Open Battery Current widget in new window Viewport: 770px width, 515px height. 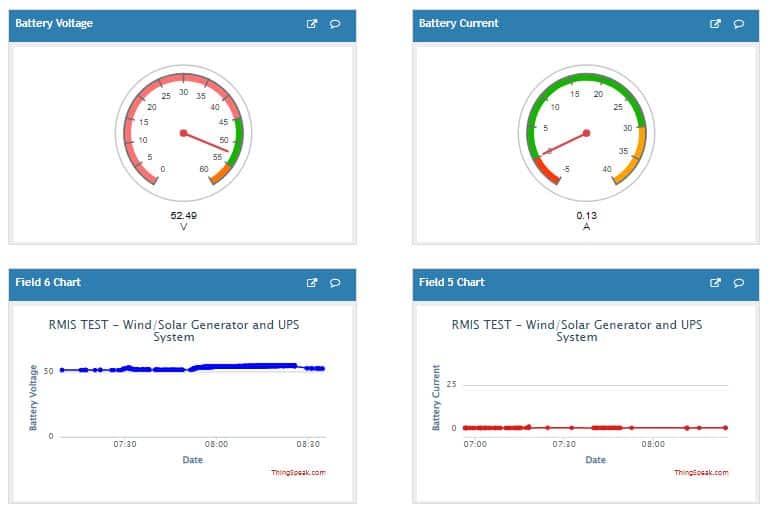(715, 24)
